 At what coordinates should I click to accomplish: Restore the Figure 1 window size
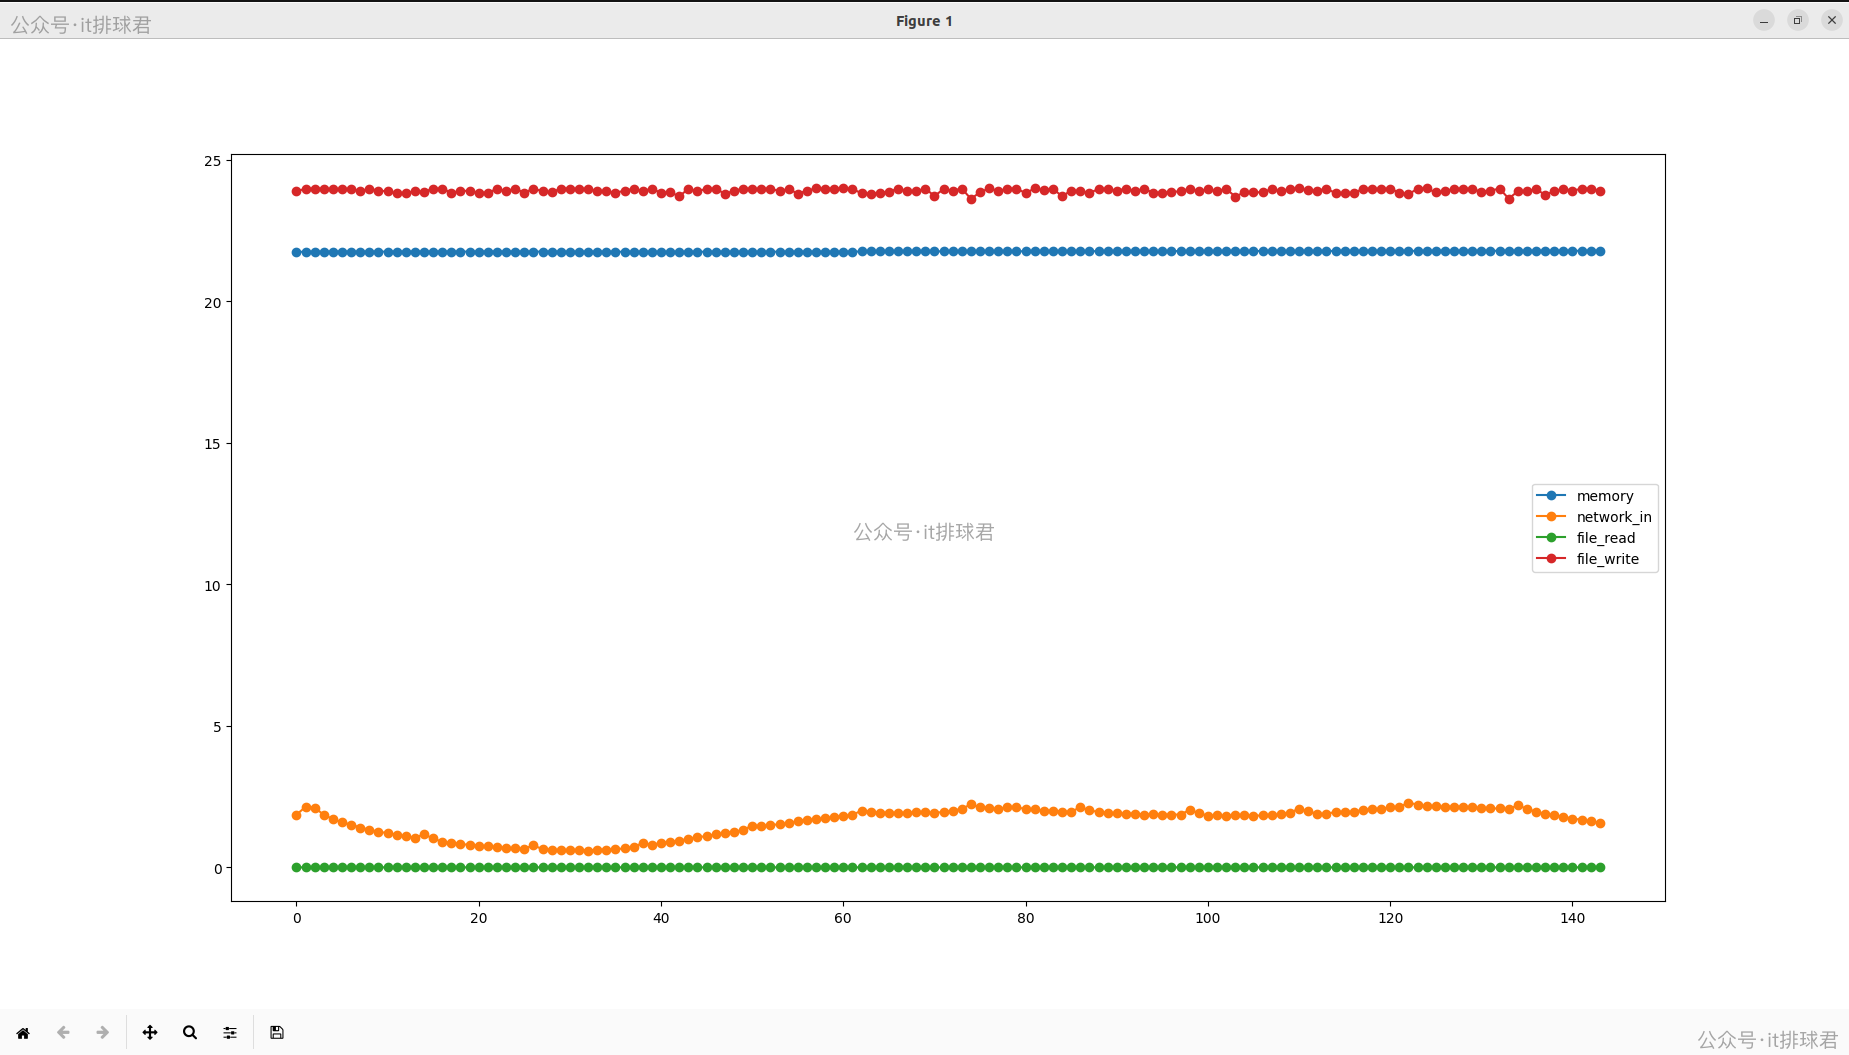1798,21
